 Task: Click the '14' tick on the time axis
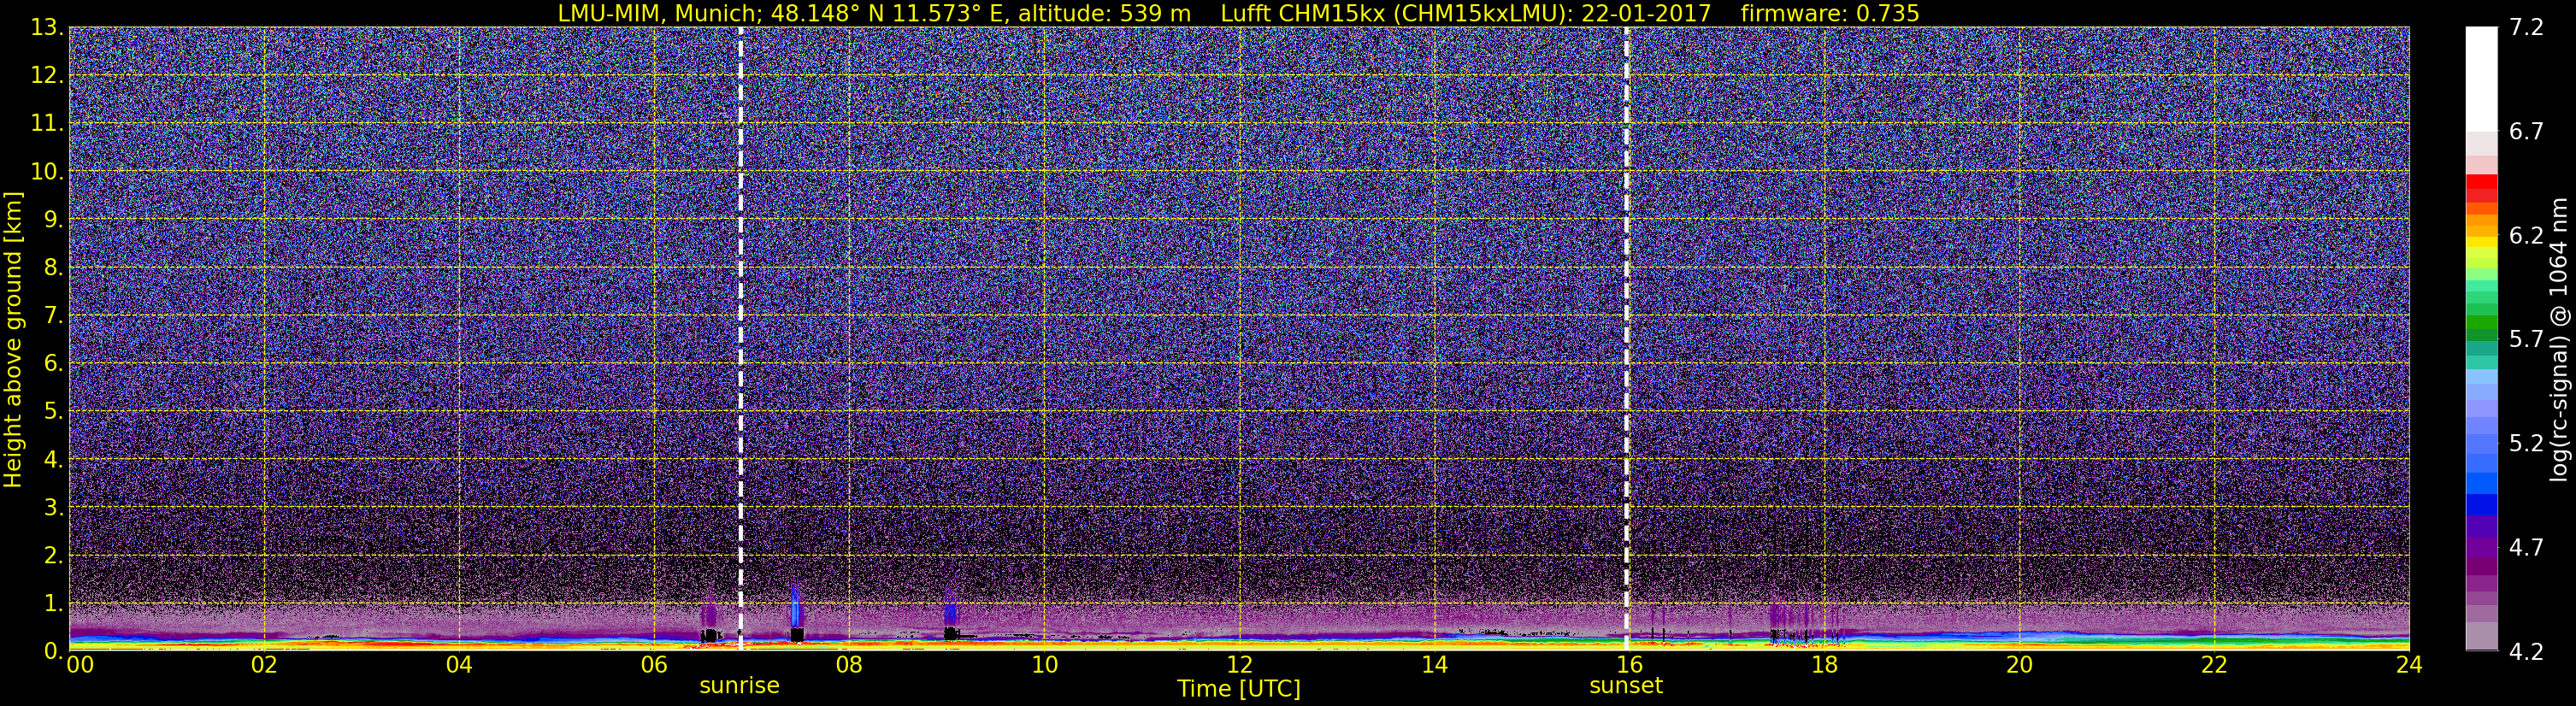1434,665
